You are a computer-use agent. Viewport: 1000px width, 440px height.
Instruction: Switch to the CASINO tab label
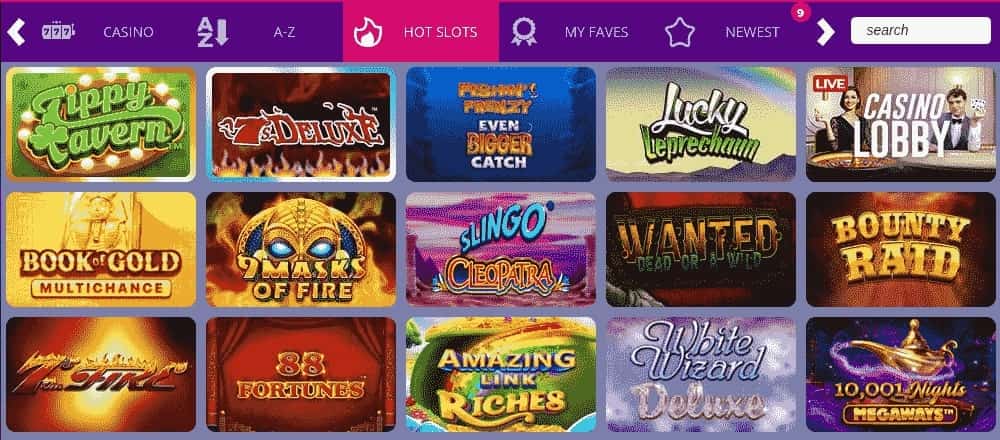pos(128,32)
